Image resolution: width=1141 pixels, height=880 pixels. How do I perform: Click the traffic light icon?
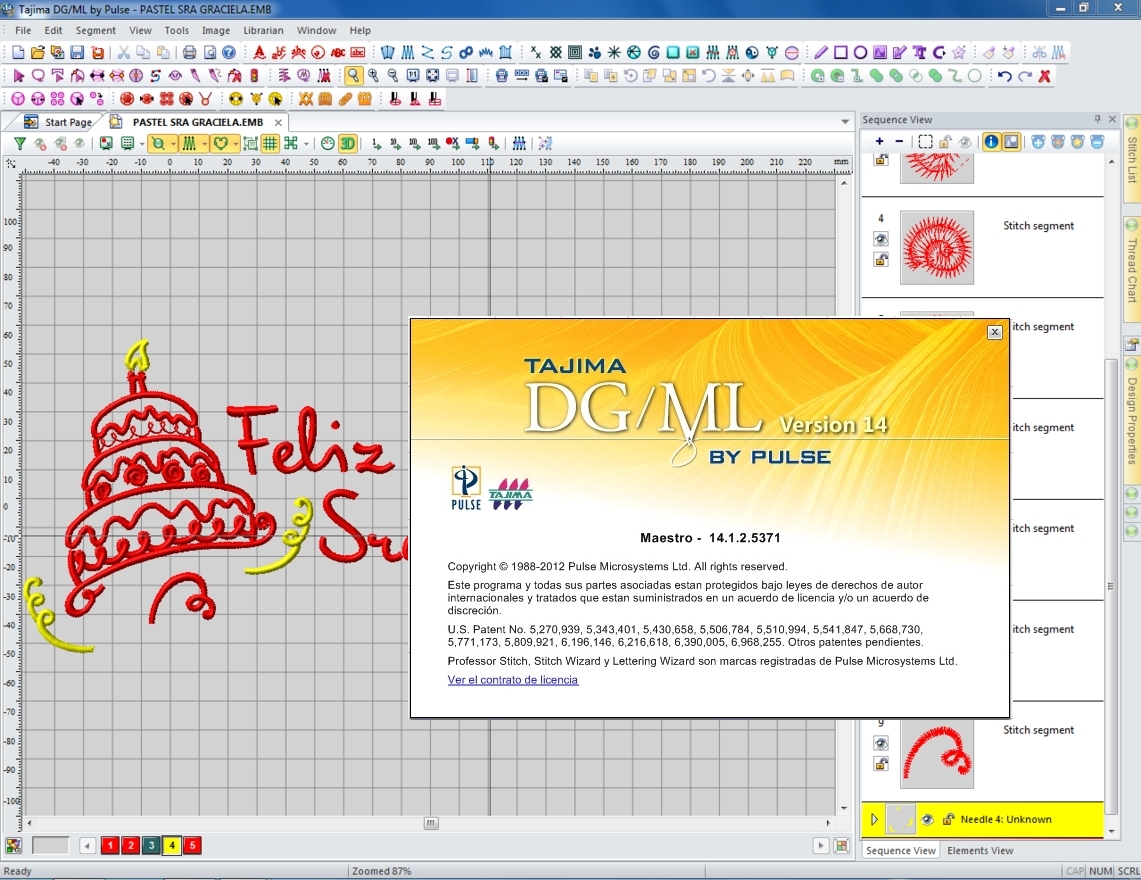(x=254, y=76)
